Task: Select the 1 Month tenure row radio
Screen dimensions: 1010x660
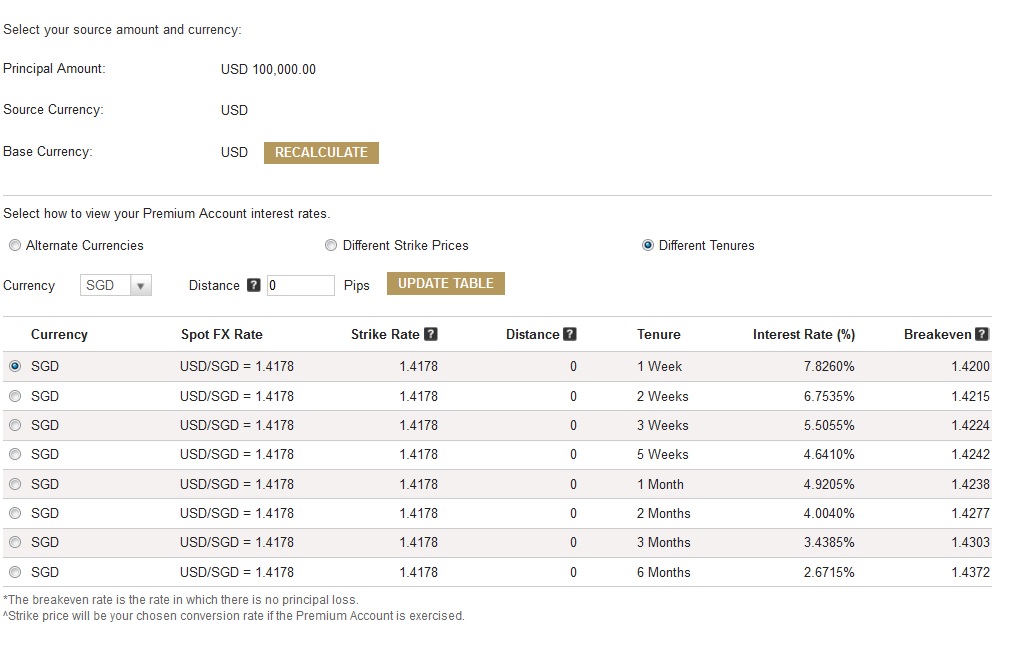Action: click(x=15, y=484)
